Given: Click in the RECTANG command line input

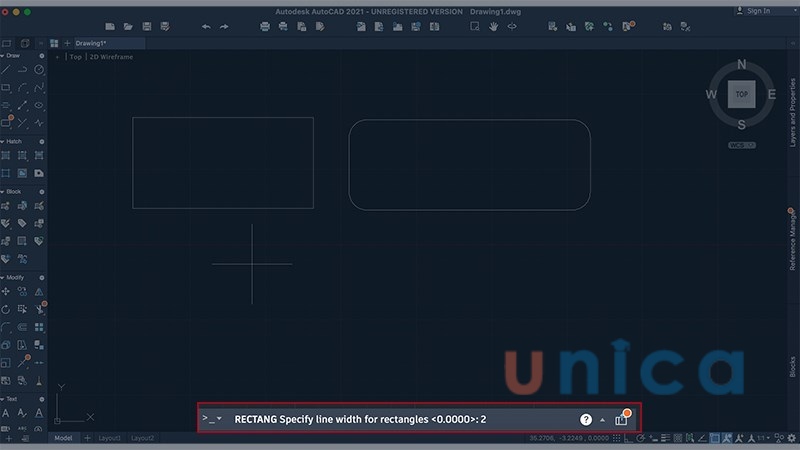Looking at the screenshot, I should click(400, 419).
